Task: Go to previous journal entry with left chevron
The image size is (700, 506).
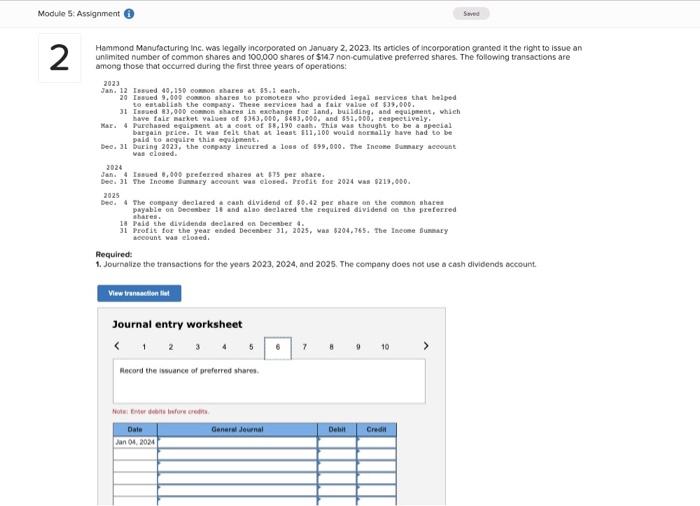Action: pyautogui.click(x=117, y=346)
